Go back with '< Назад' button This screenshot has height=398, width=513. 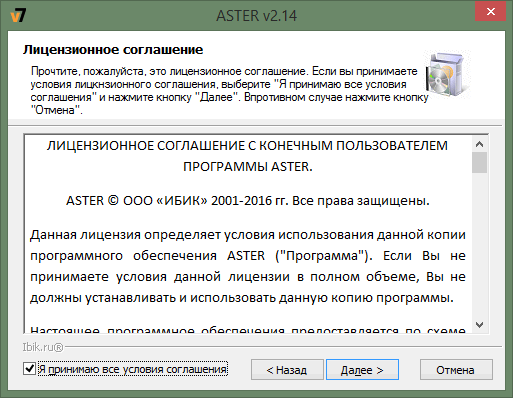287,370
